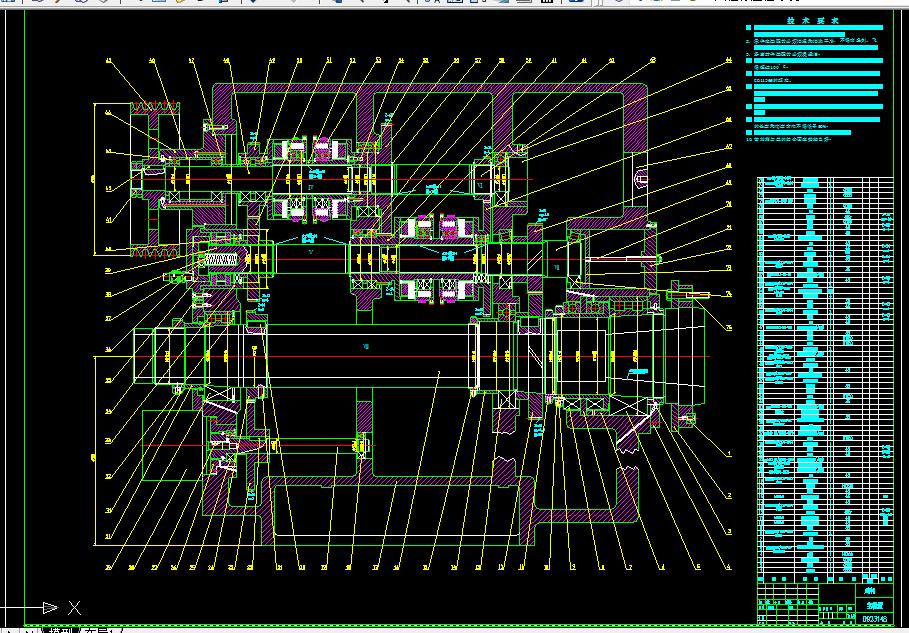Click the UCS icon X axis label
This screenshot has width=909, height=633.
74,607
